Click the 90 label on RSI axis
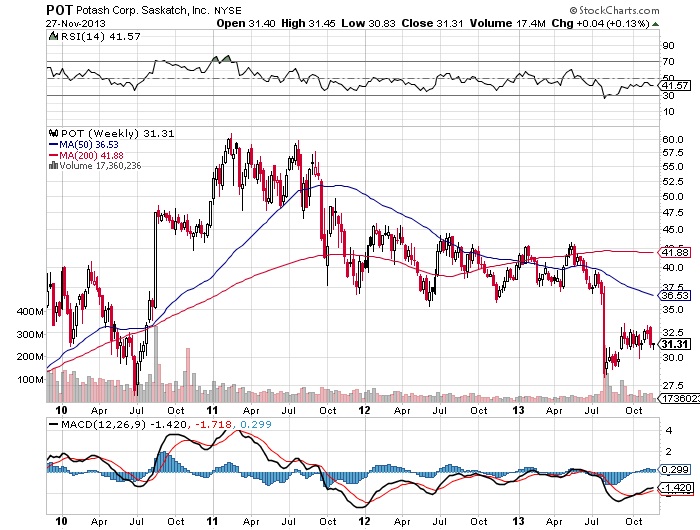Screen dimensions: 700x530 [x=669, y=46]
